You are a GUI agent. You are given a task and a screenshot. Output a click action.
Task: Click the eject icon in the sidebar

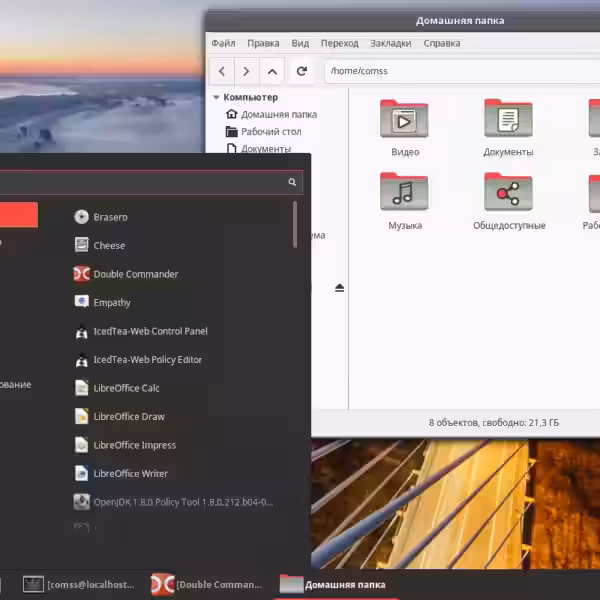(x=340, y=288)
